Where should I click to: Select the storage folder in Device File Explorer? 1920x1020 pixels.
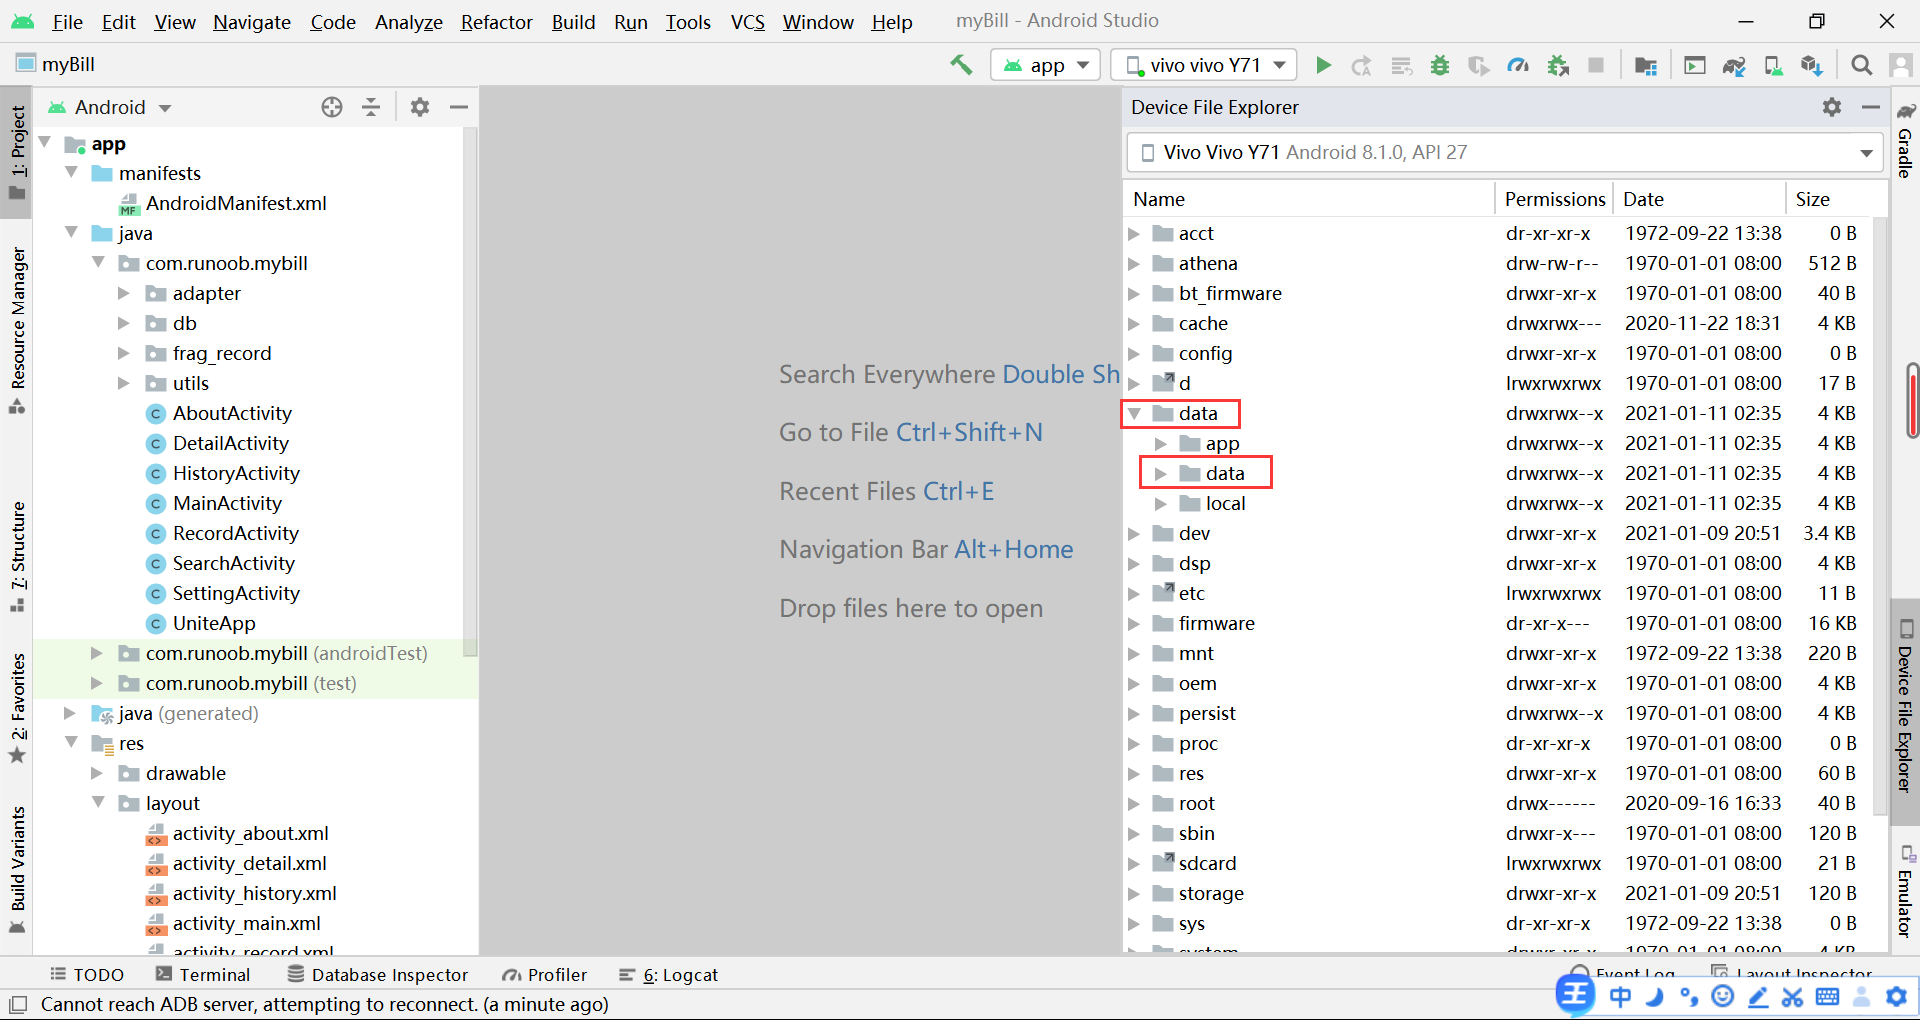click(x=1211, y=893)
